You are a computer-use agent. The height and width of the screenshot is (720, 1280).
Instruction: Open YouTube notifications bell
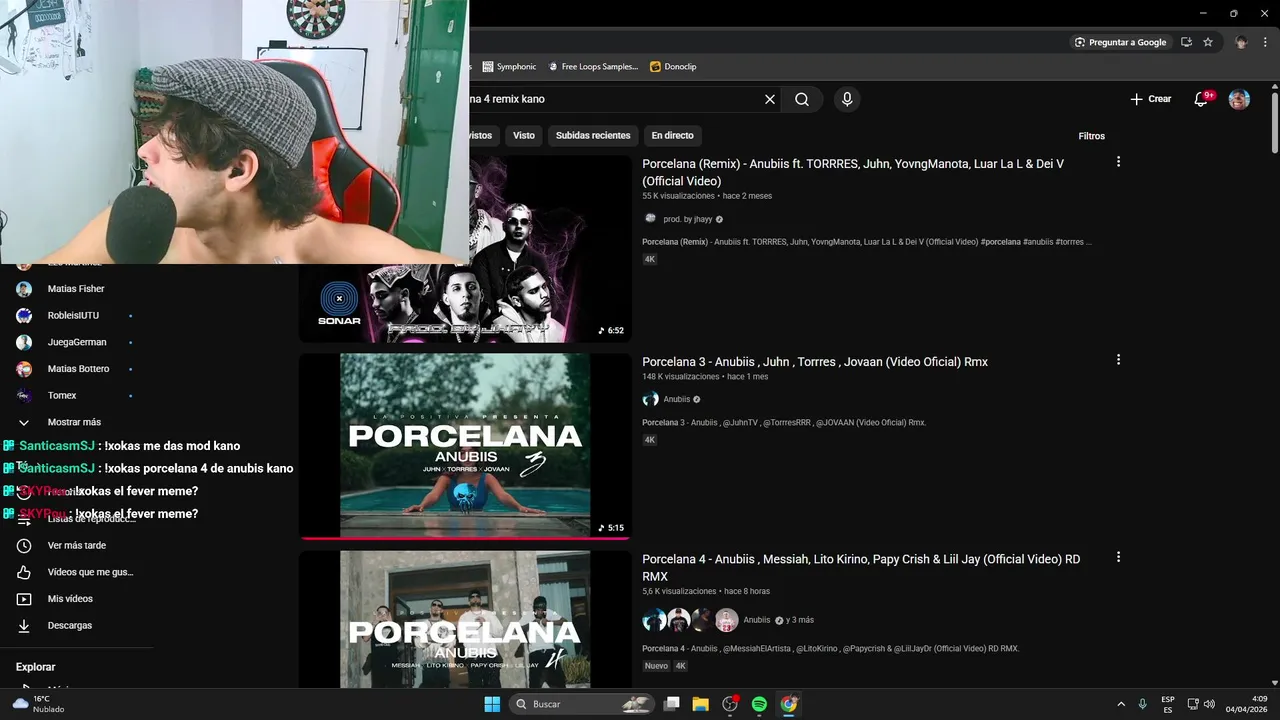pos(1202,99)
